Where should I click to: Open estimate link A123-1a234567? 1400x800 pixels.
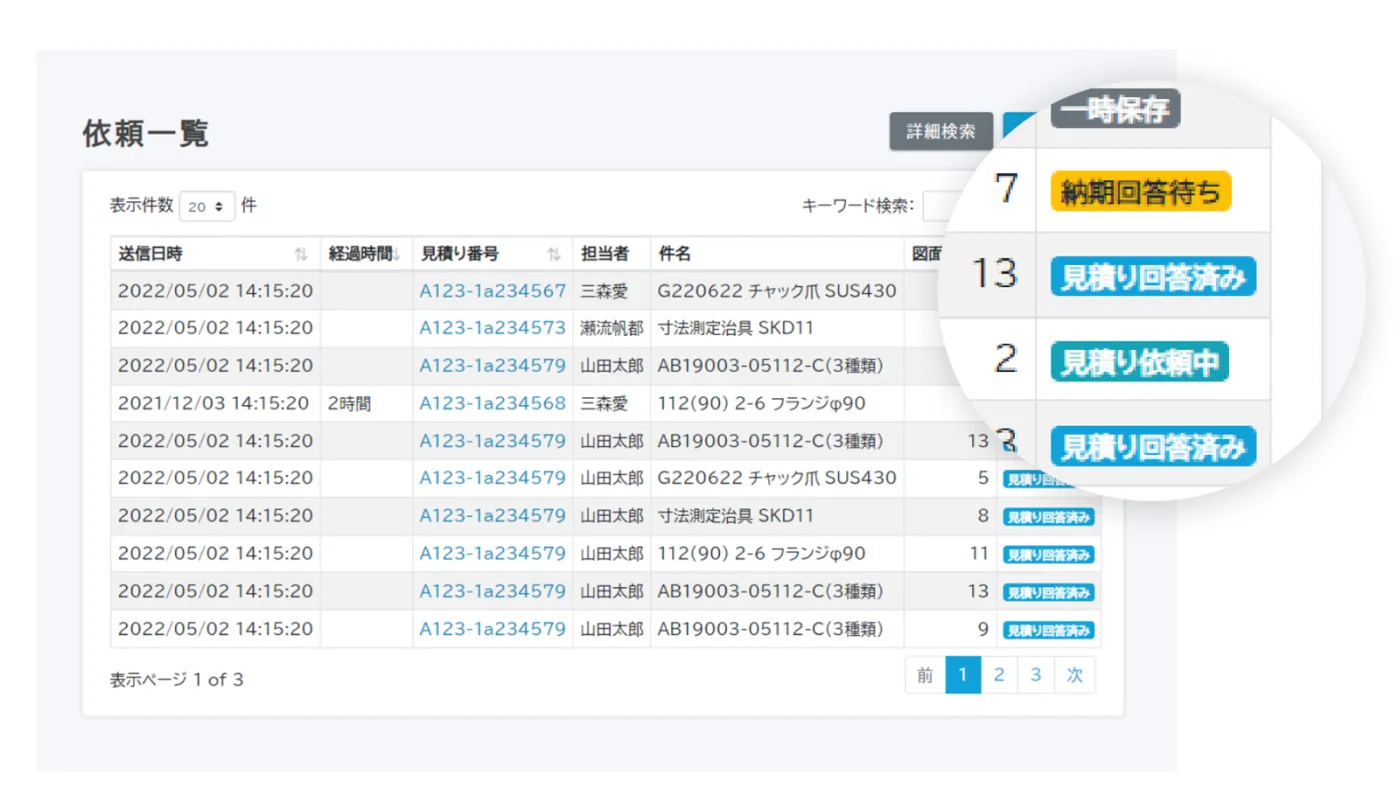click(492, 291)
